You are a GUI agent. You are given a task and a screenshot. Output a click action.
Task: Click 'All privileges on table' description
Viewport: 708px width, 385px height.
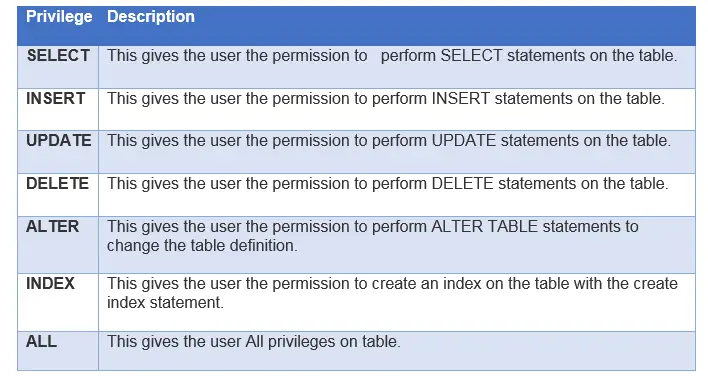(x=323, y=342)
